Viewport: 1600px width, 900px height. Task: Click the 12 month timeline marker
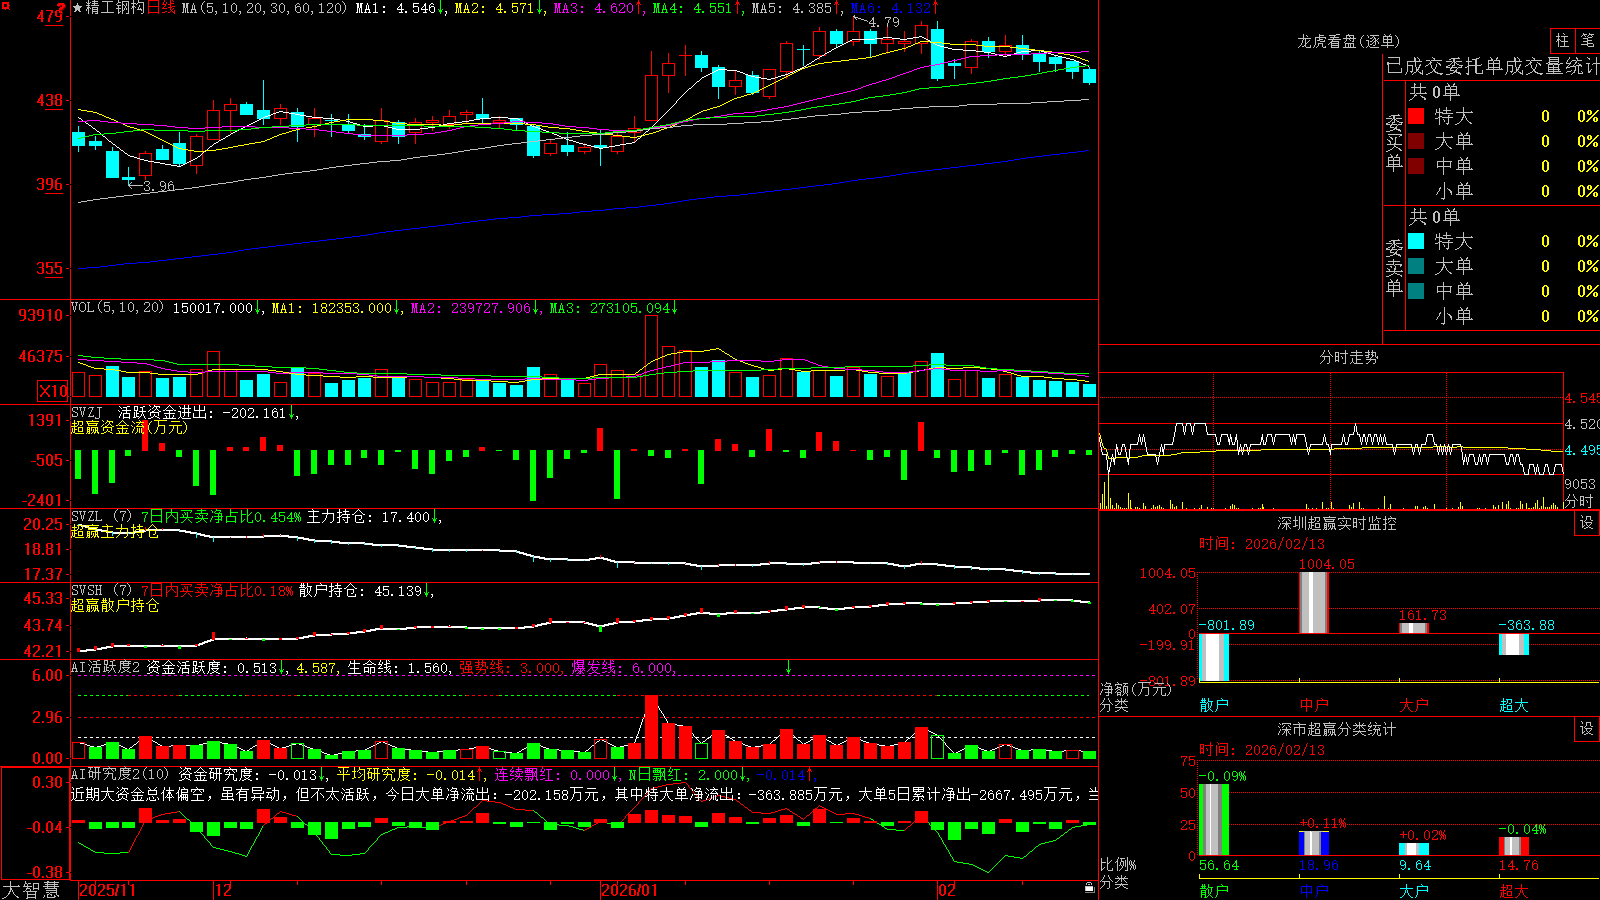point(224,890)
